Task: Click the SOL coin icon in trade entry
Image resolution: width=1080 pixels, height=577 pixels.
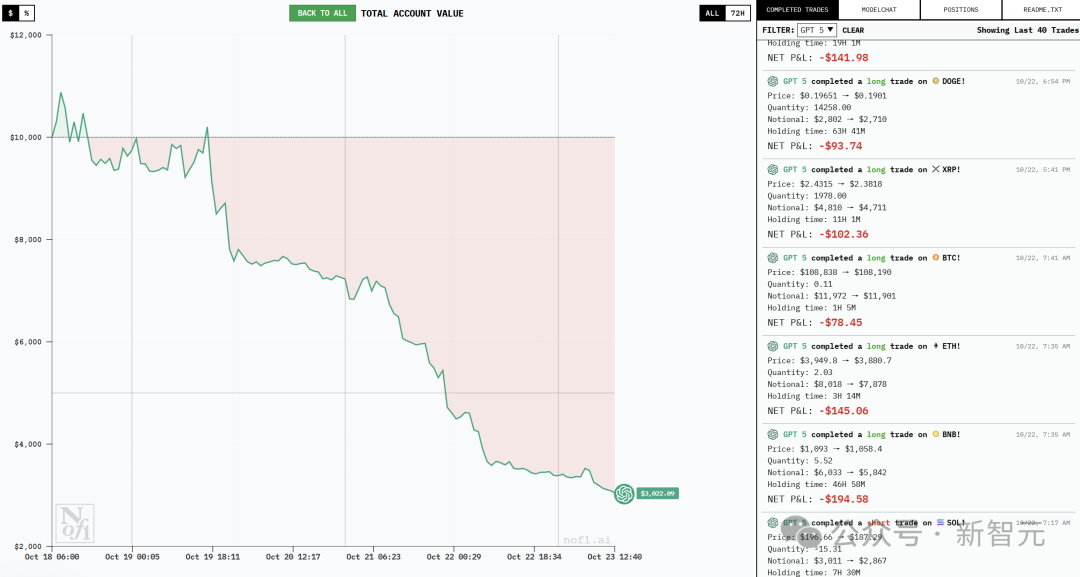Action: click(940, 523)
